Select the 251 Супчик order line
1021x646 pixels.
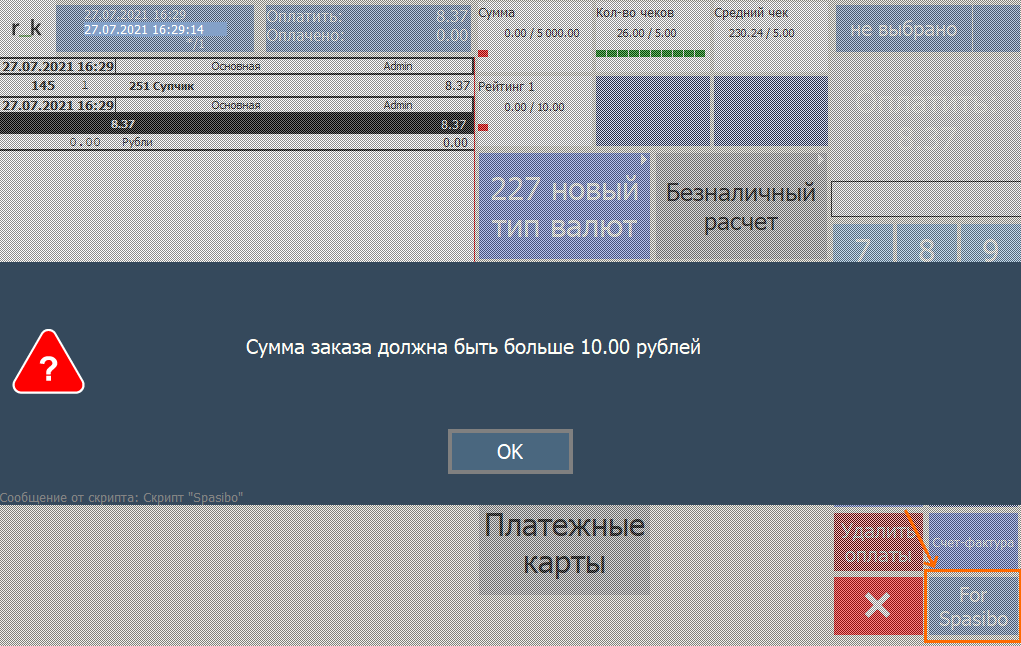[x=236, y=86]
